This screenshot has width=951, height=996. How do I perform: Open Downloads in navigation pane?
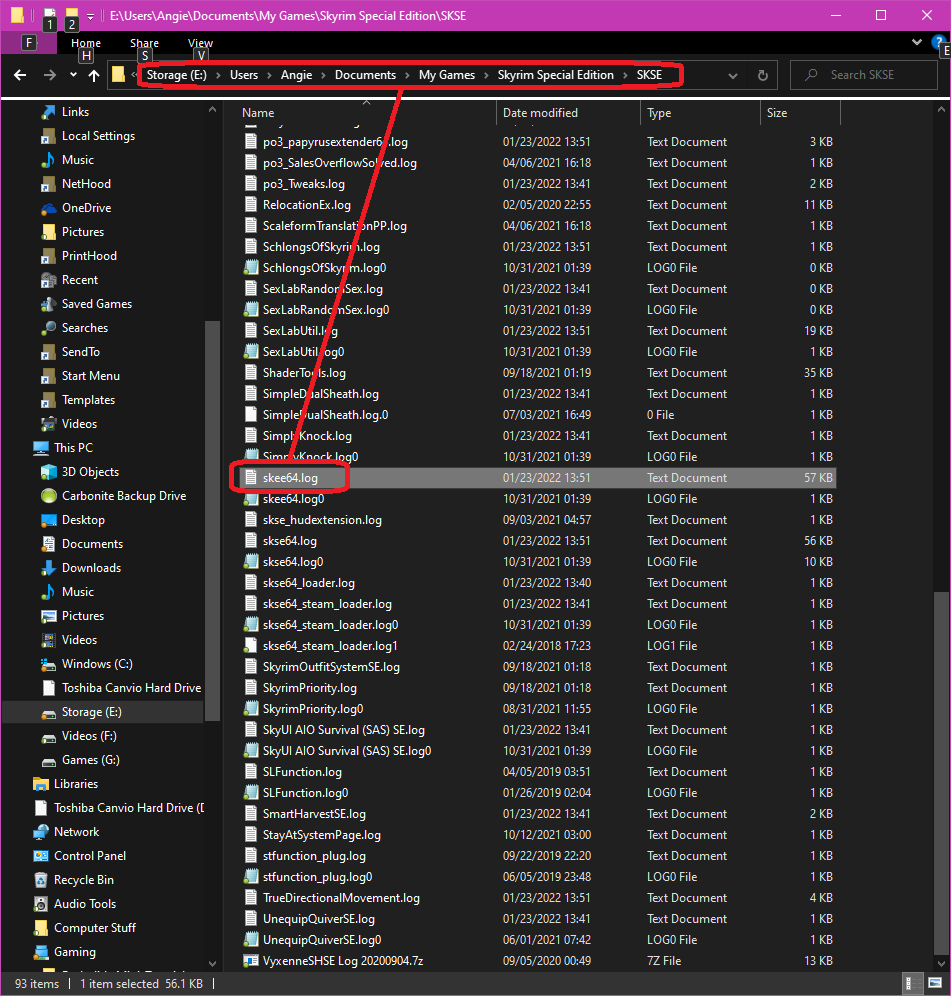point(91,568)
